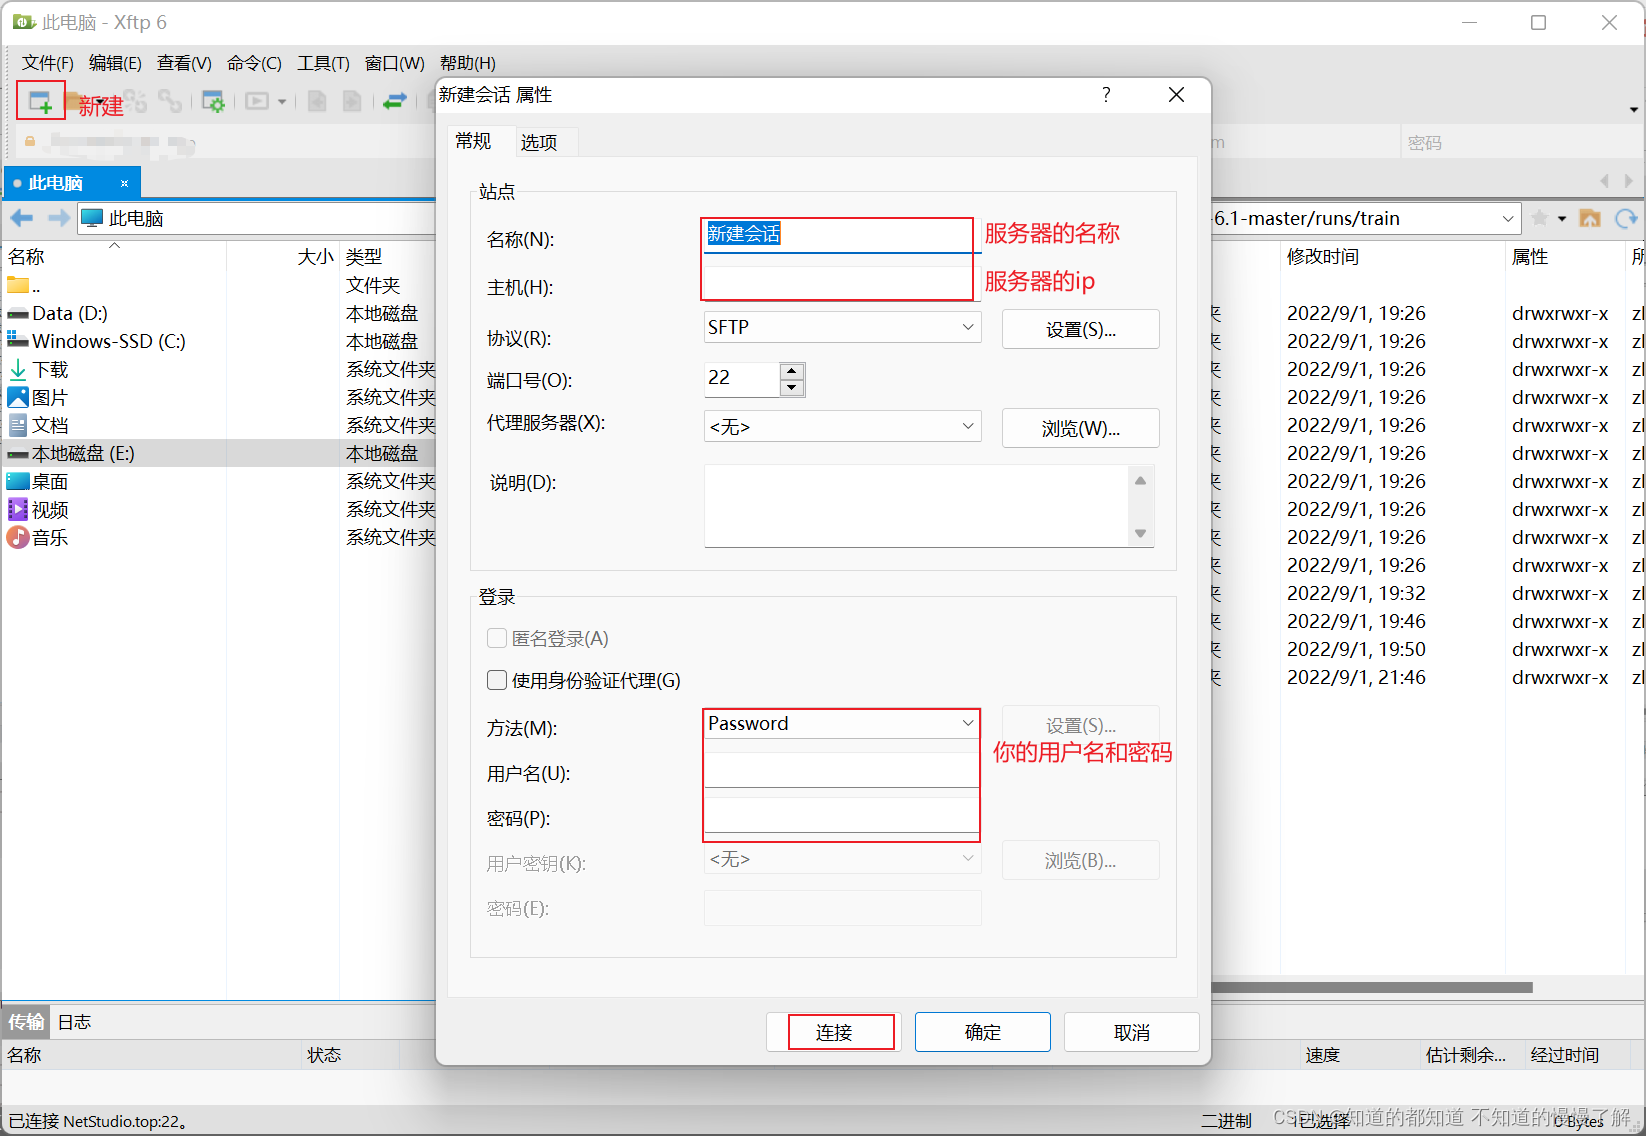This screenshot has width=1646, height=1136.
Task: Click inside the 说明 text area
Action: pos(918,506)
